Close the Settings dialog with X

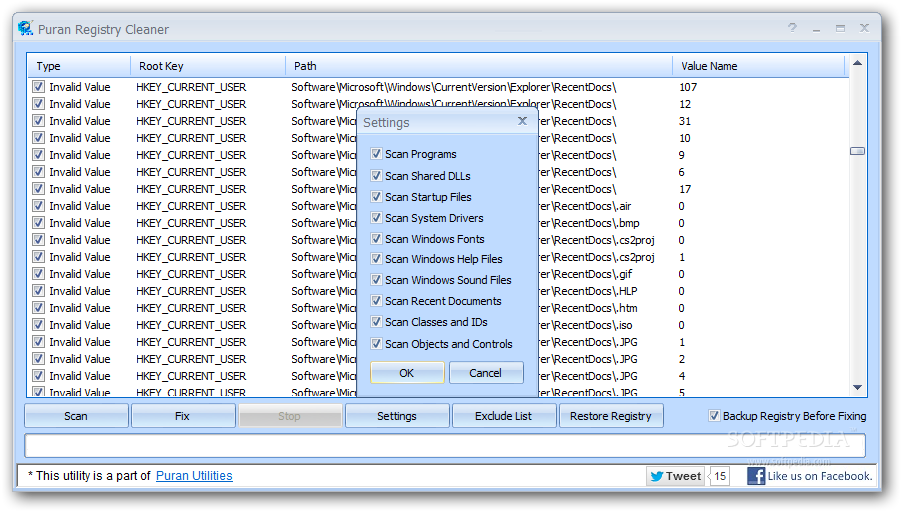coord(522,121)
